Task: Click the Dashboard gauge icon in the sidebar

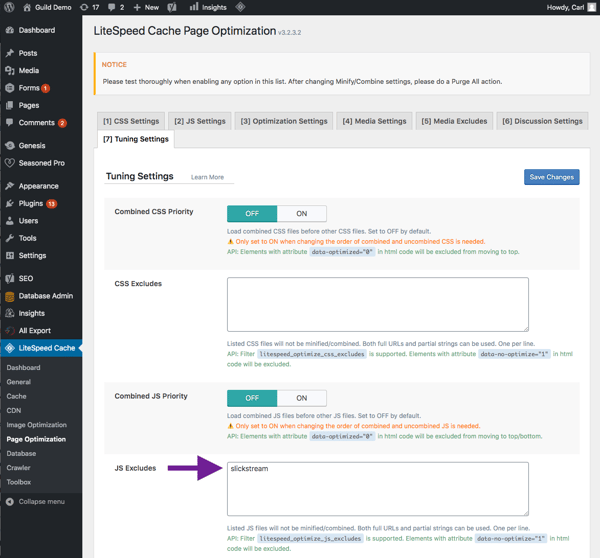Action: pos(10,30)
